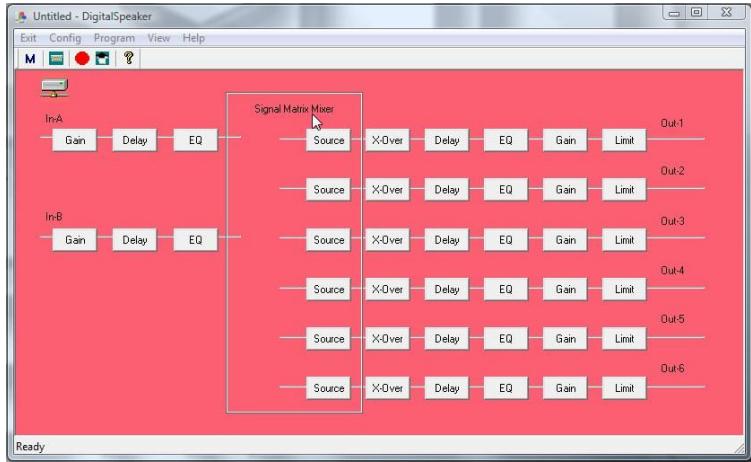
Task: Click the Out-1 output label
Action: (672, 123)
